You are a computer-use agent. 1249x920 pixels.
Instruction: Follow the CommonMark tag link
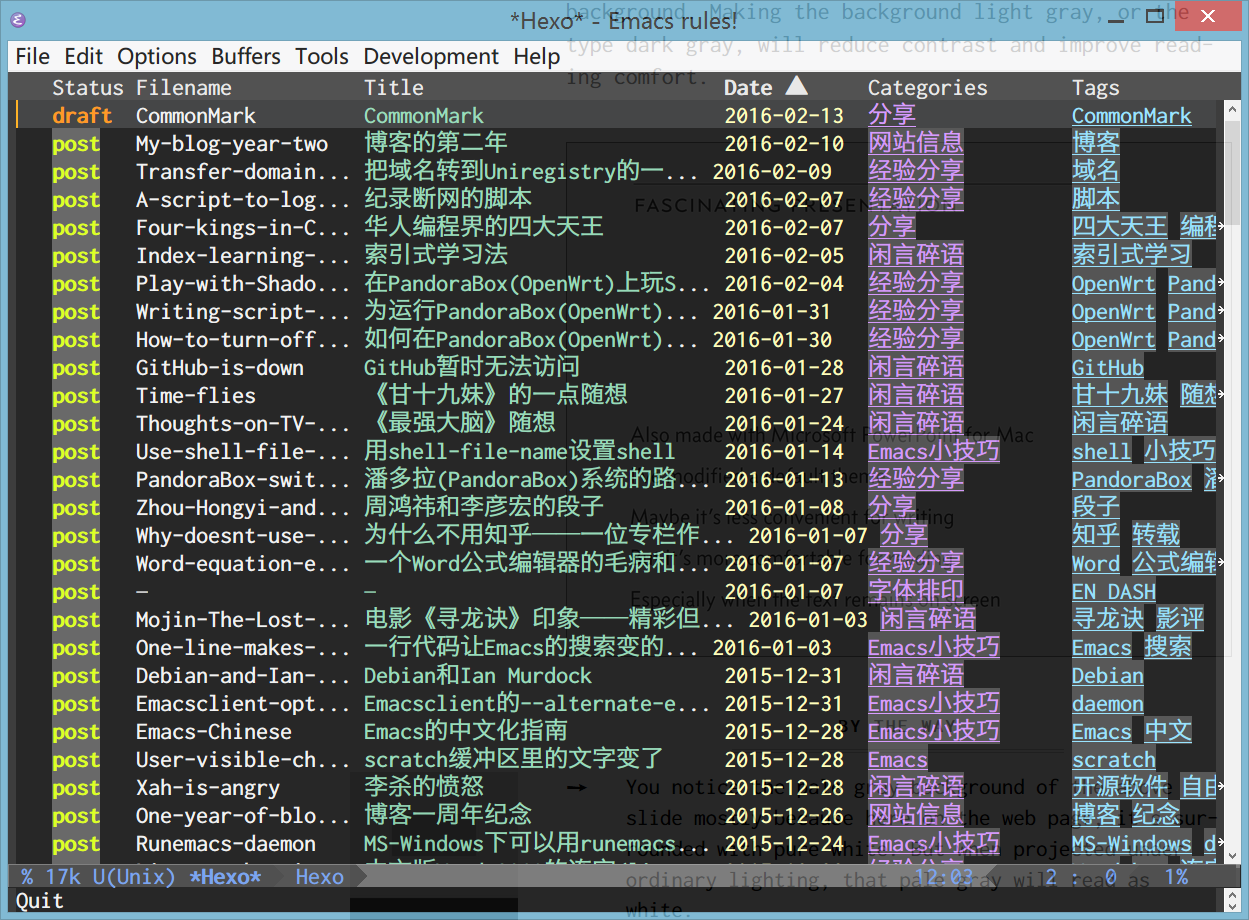click(x=1132, y=116)
